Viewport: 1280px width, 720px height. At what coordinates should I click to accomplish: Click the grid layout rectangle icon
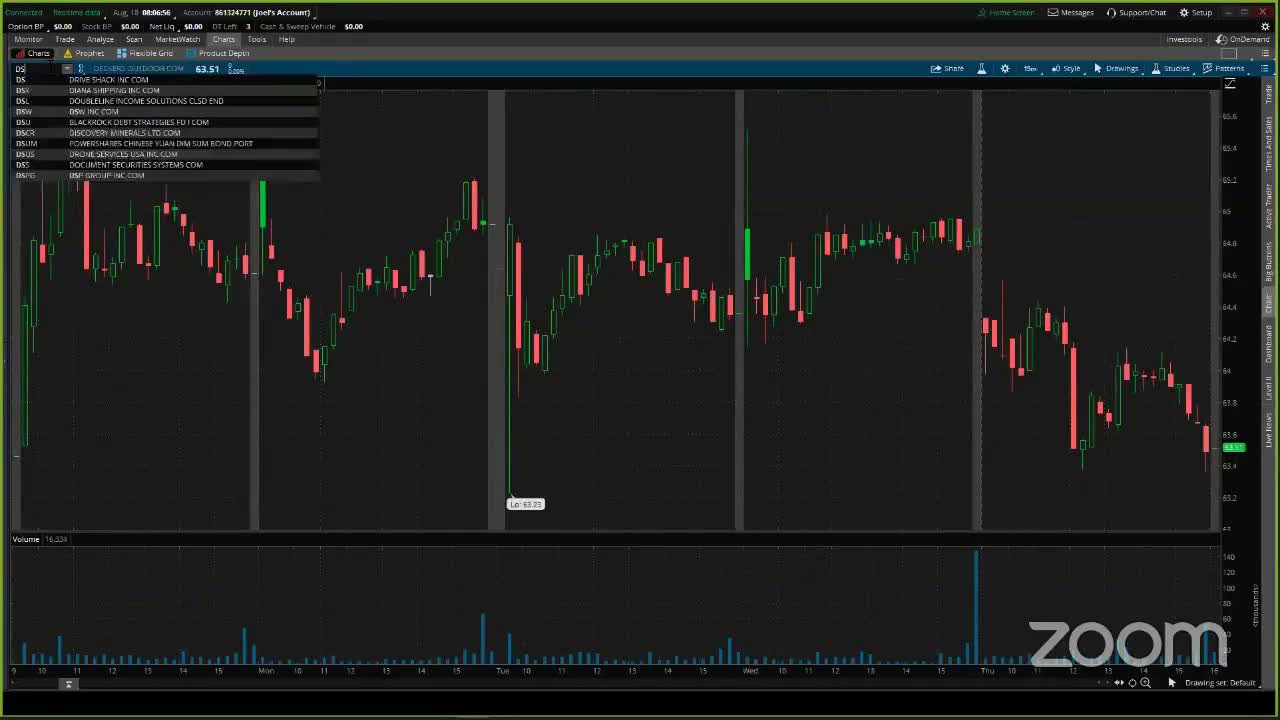(x=1230, y=53)
